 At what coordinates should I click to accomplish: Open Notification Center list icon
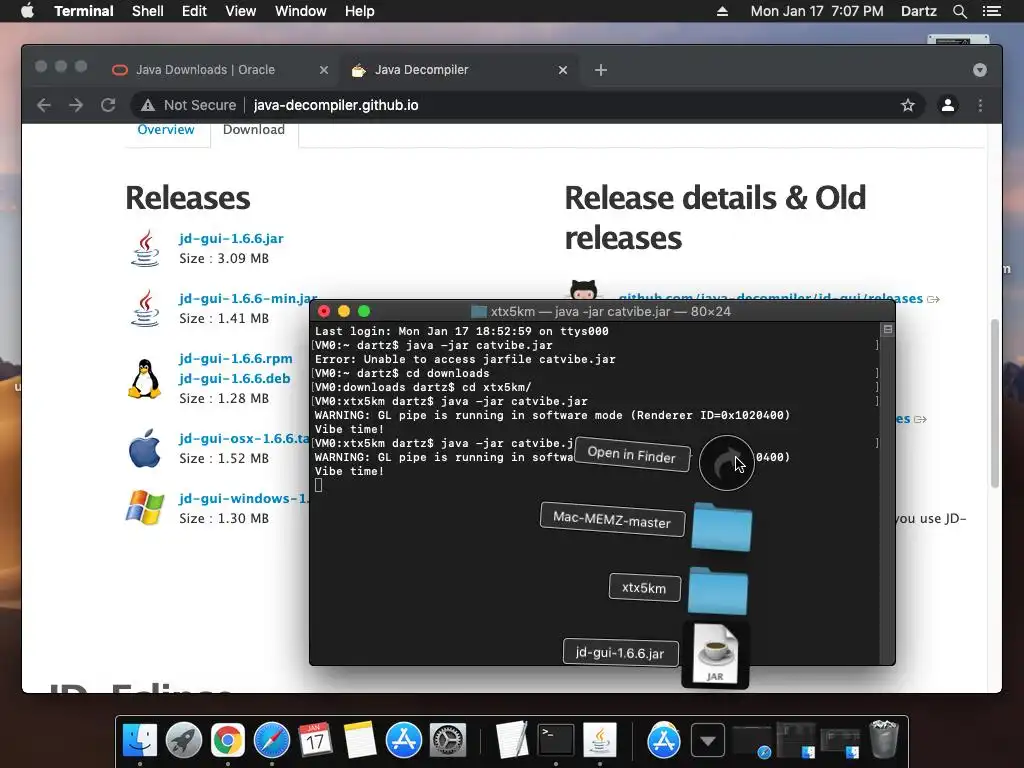point(991,11)
